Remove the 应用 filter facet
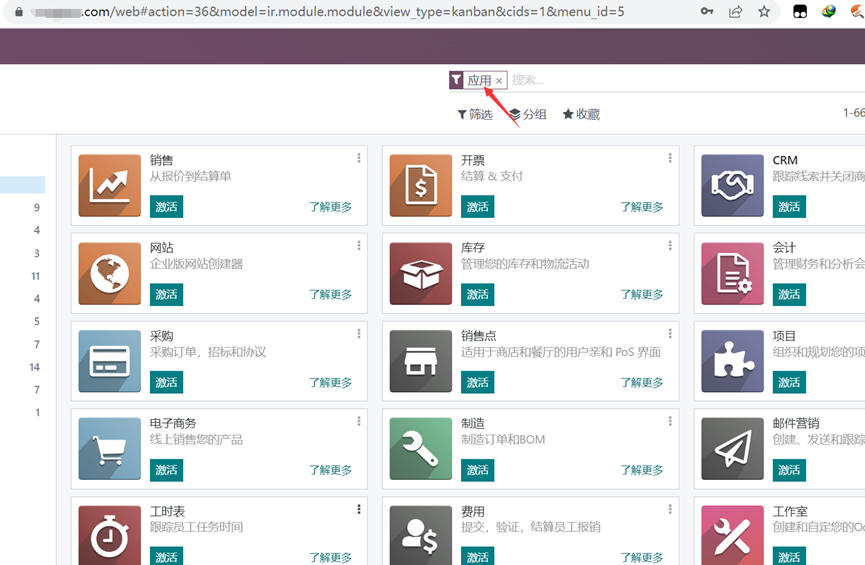 point(499,81)
